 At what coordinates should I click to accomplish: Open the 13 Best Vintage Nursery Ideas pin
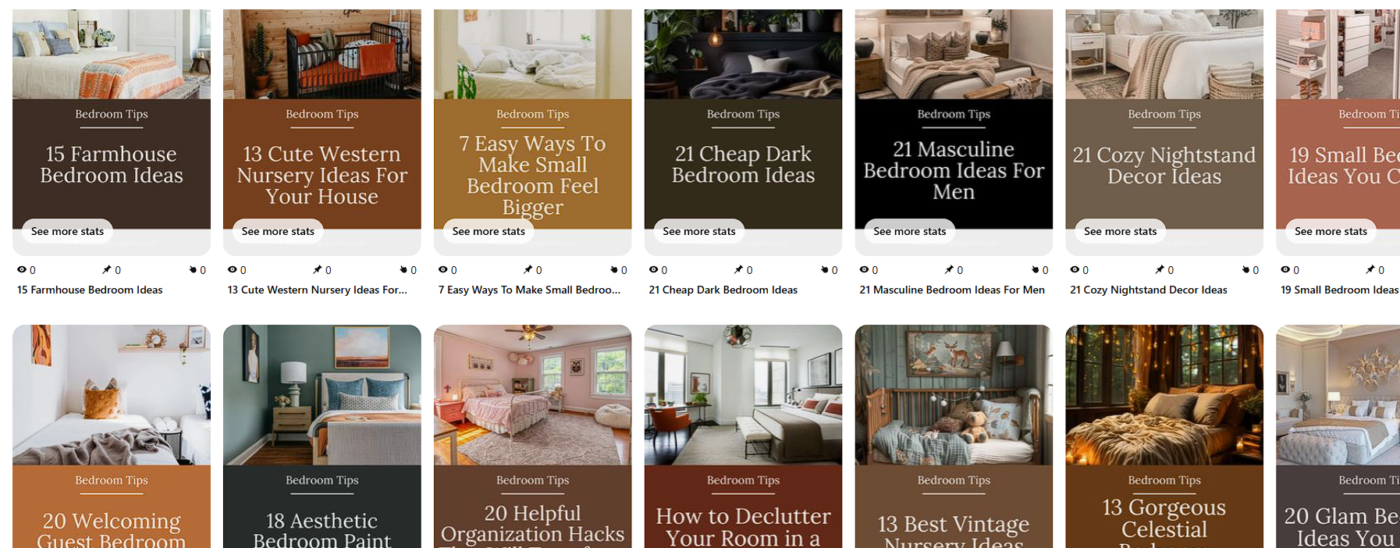point(954,436)
